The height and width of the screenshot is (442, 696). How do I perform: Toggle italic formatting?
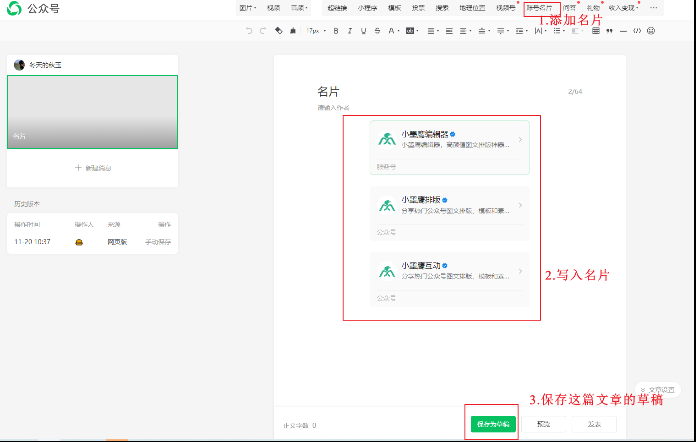tap(350, 31)
